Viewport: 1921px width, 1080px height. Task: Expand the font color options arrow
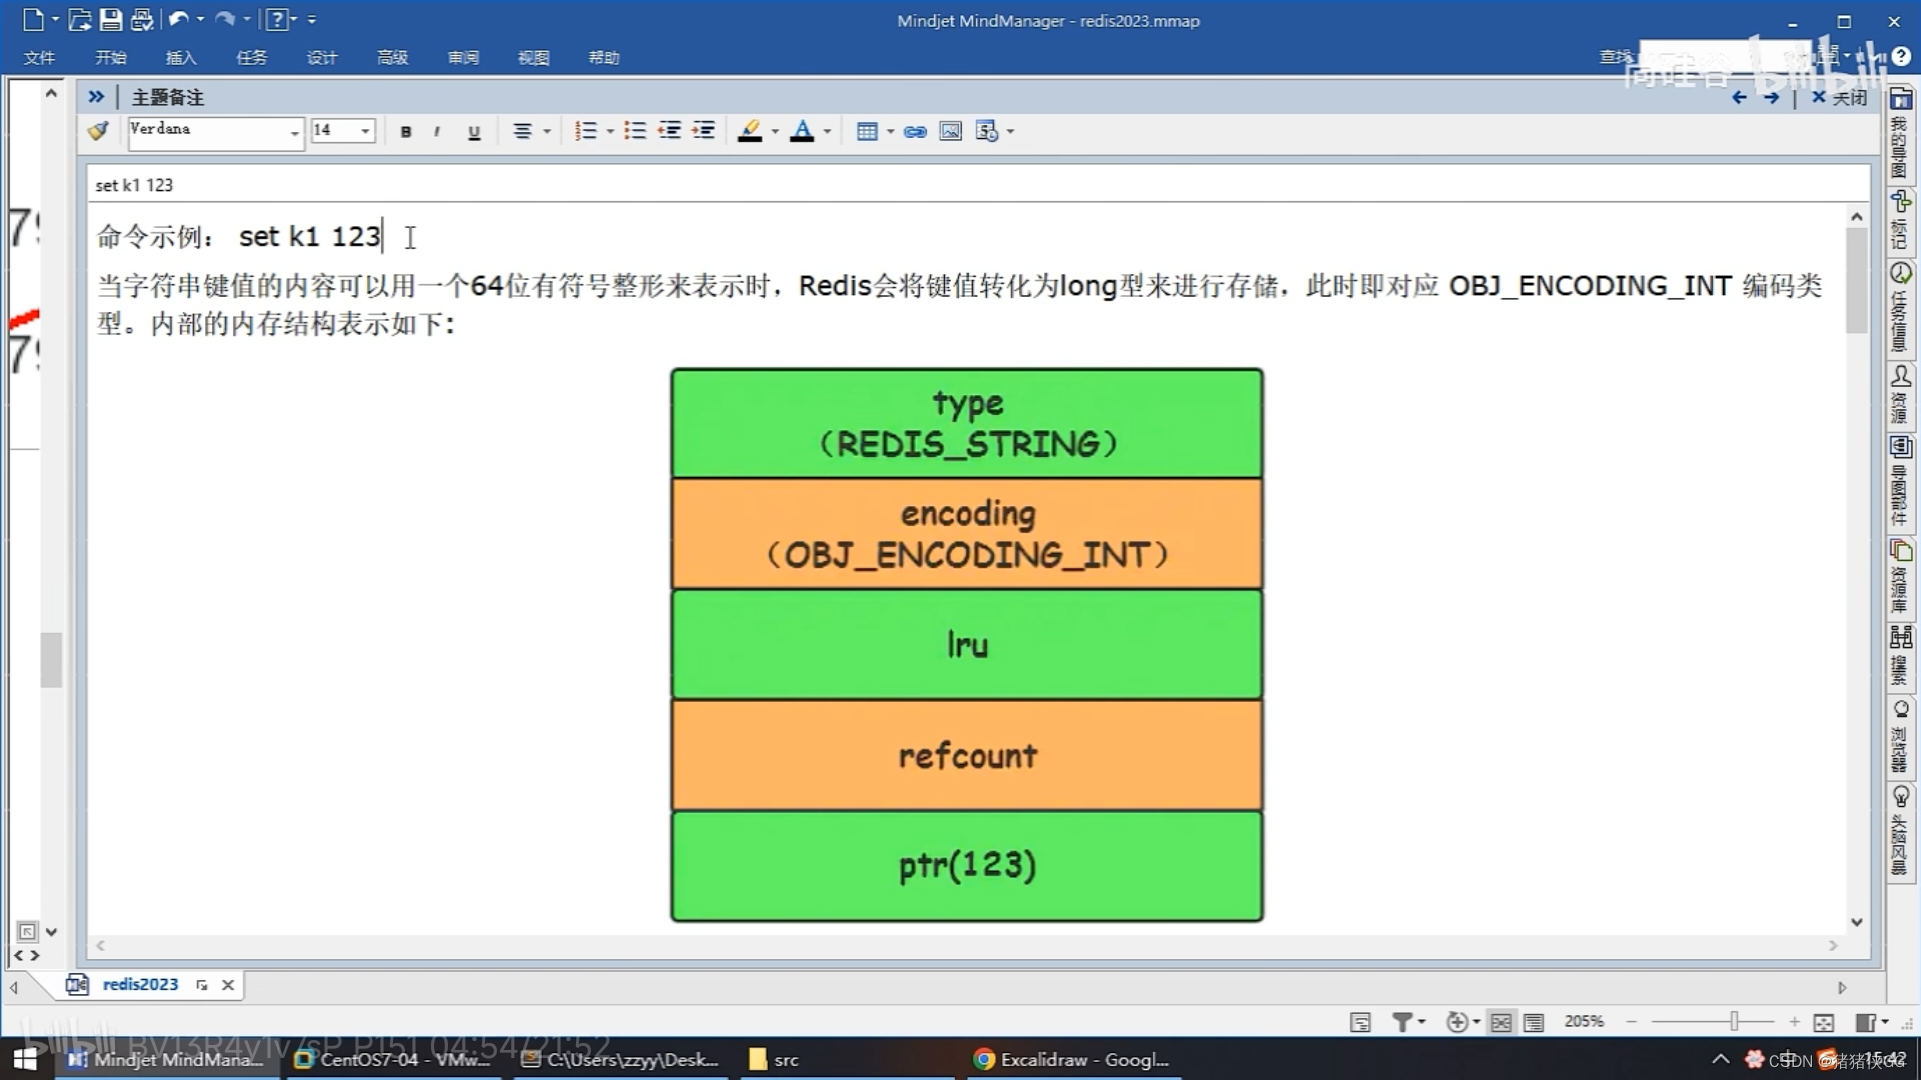(x=827, y=131)
